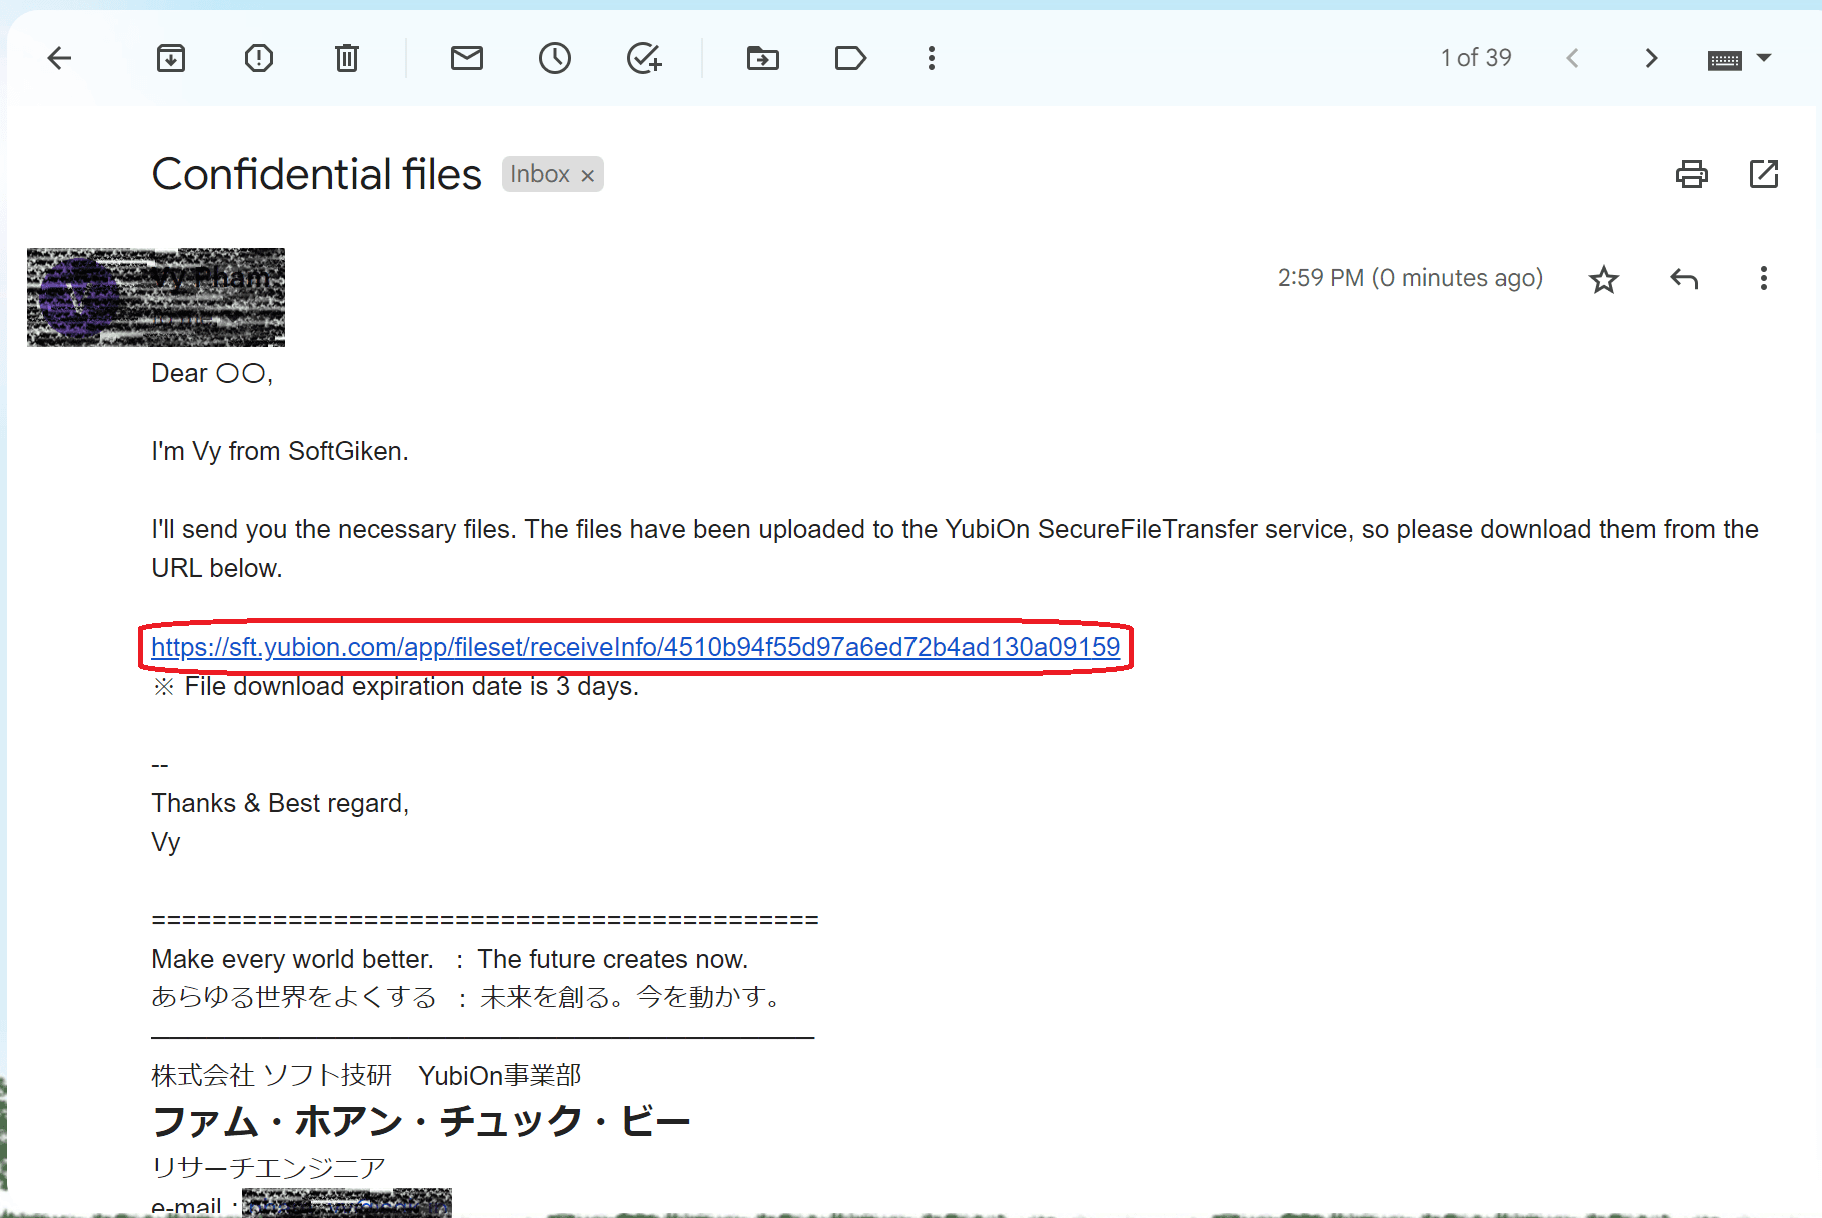Viewport: 1822px width, 1218px height.
Task: Click the 'Confidential files' subject heading
Action: (x=316, y=174)
